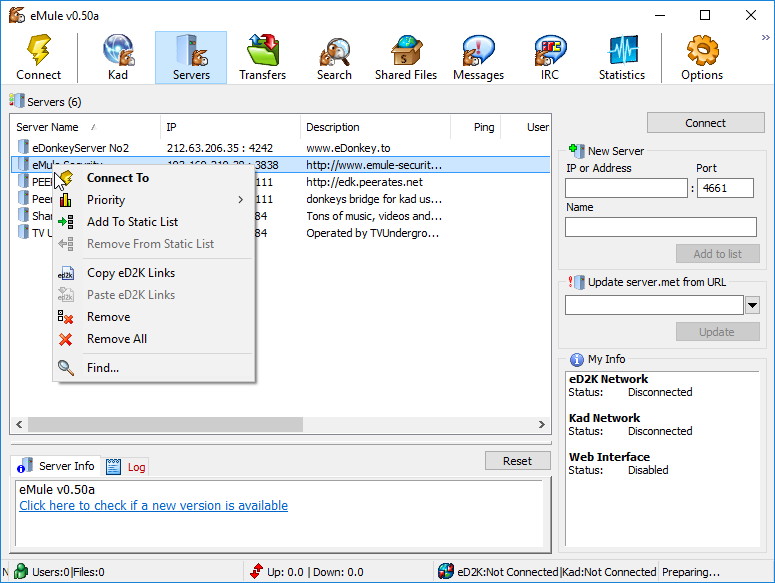Click the Priority submenu arrow
Screen dimensions: 775x583
click(241, 200)
